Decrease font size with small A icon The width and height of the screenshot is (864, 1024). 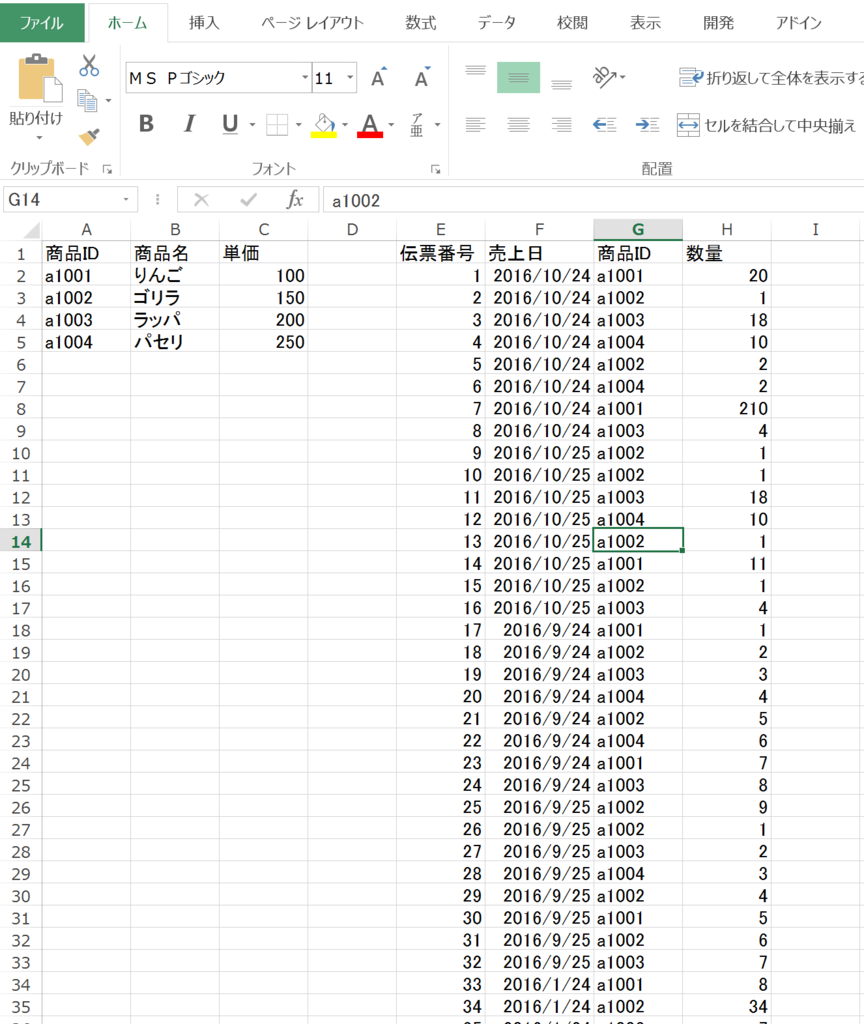(423, 78)
